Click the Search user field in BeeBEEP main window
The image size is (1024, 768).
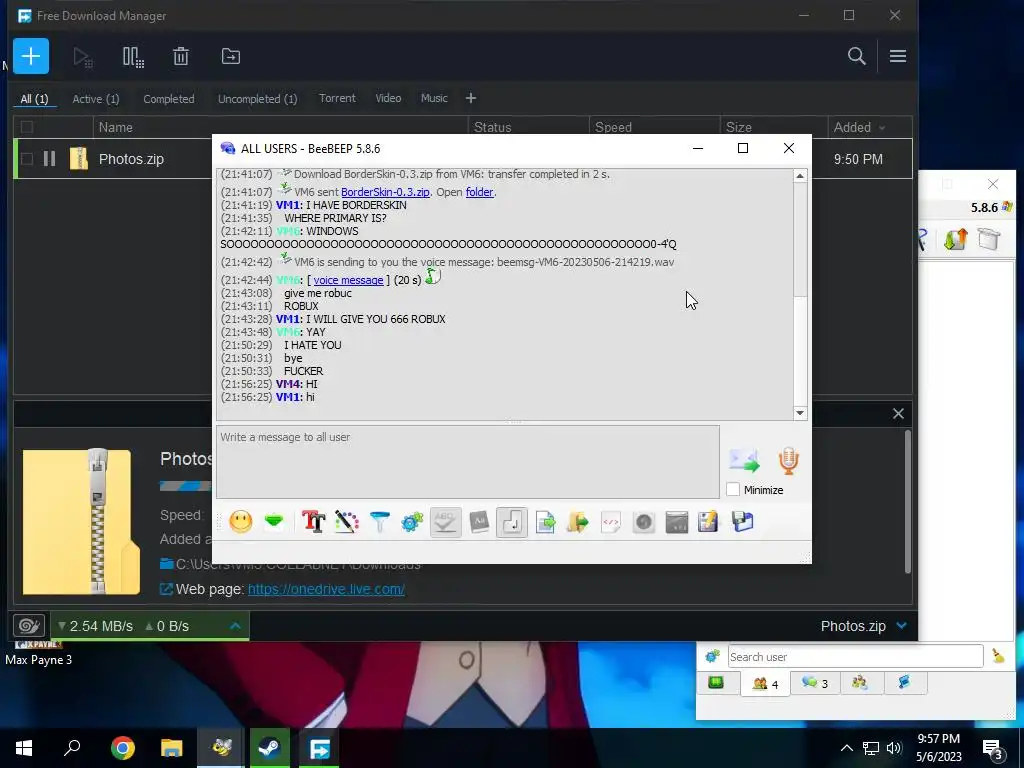[x=855, y=656]
